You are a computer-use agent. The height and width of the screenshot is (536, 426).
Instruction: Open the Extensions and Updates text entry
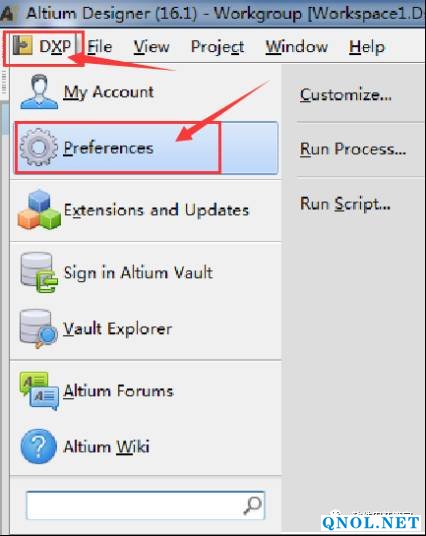tap(157, 210)
